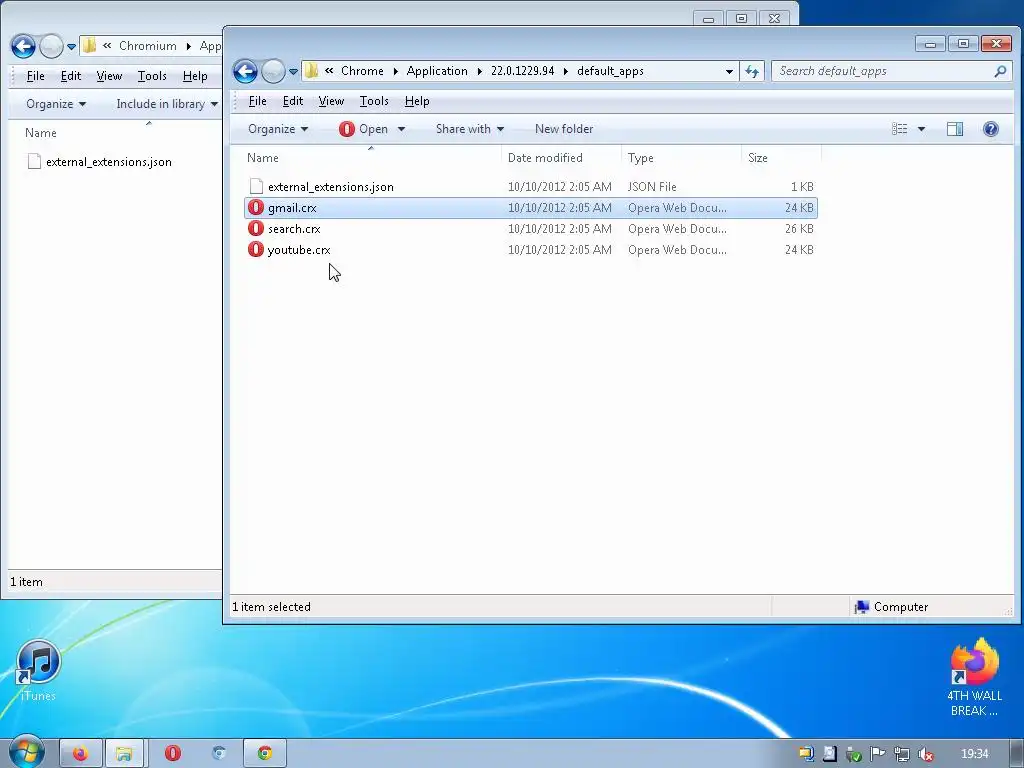The height and width of the screenshot is (768, 1024).
Task: Open the 4TH WALL BREAK Firefox desktop shortcut
Action: (974, 678)
